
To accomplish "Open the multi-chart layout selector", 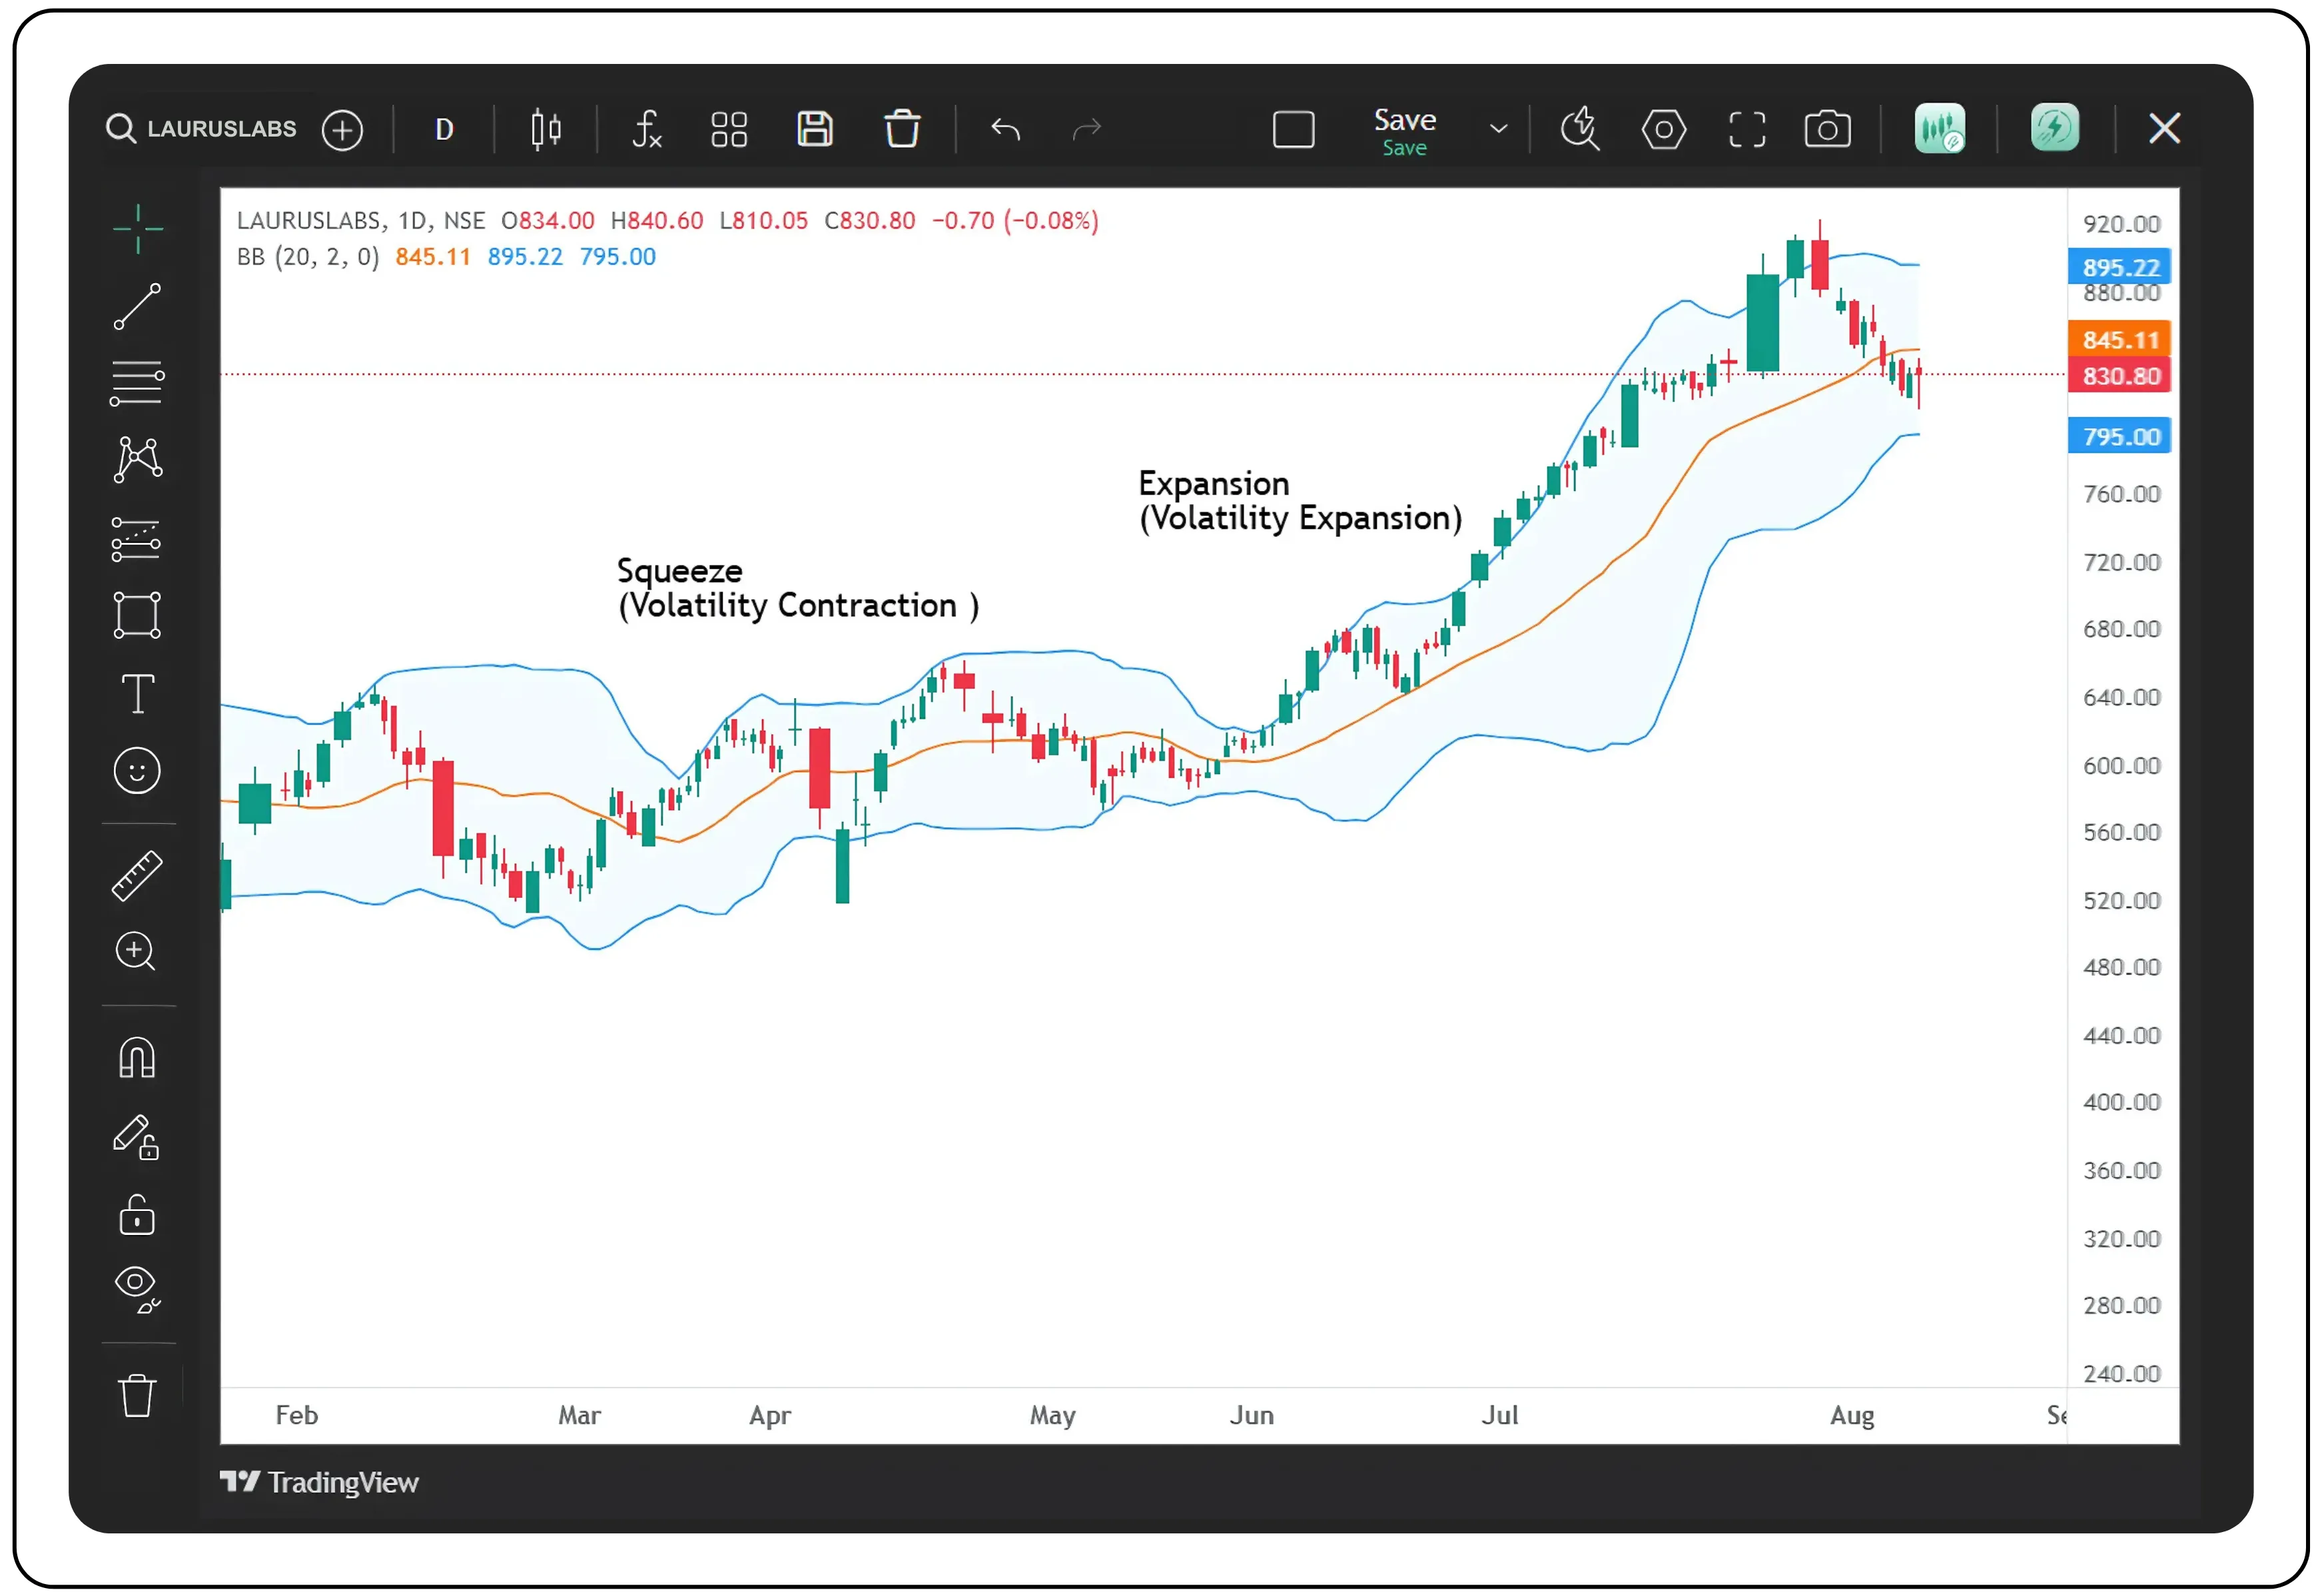I will [x=729, y=129].
